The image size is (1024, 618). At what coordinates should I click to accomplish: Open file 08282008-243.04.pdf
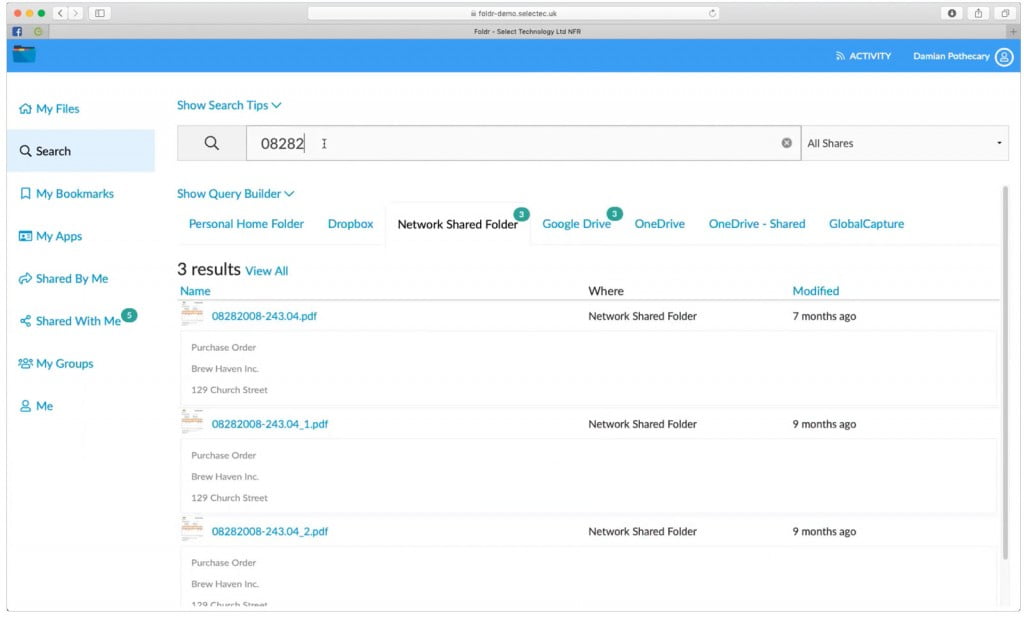(x=264, y=316)
